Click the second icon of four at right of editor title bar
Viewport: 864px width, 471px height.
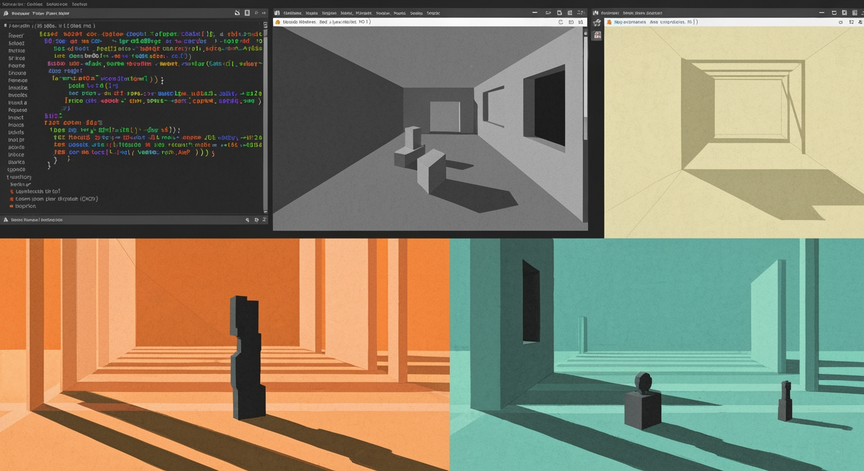tap(247, 13)
